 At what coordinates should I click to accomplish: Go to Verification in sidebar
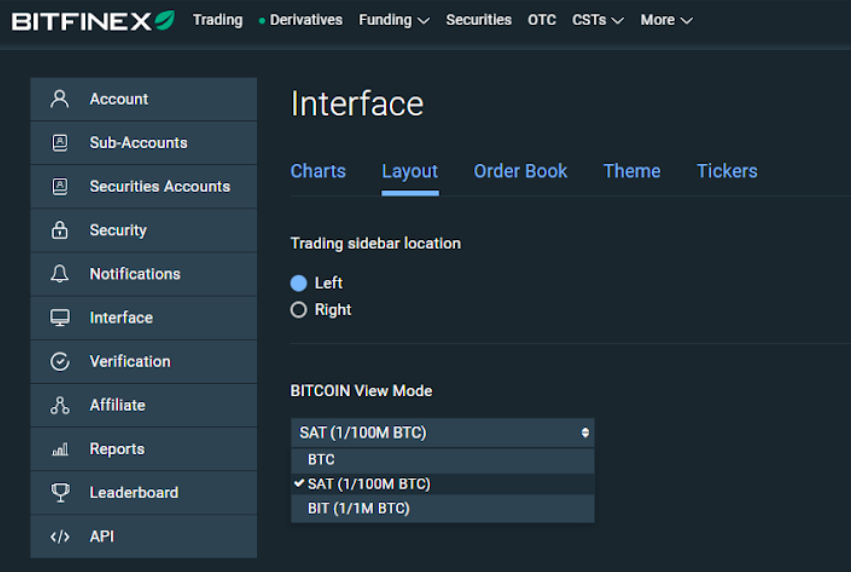(x=144, y=361)
